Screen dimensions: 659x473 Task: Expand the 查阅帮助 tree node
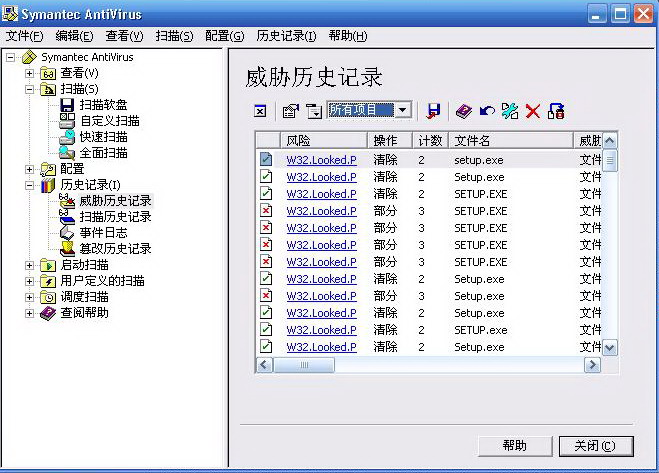click(x=29, y=313)
